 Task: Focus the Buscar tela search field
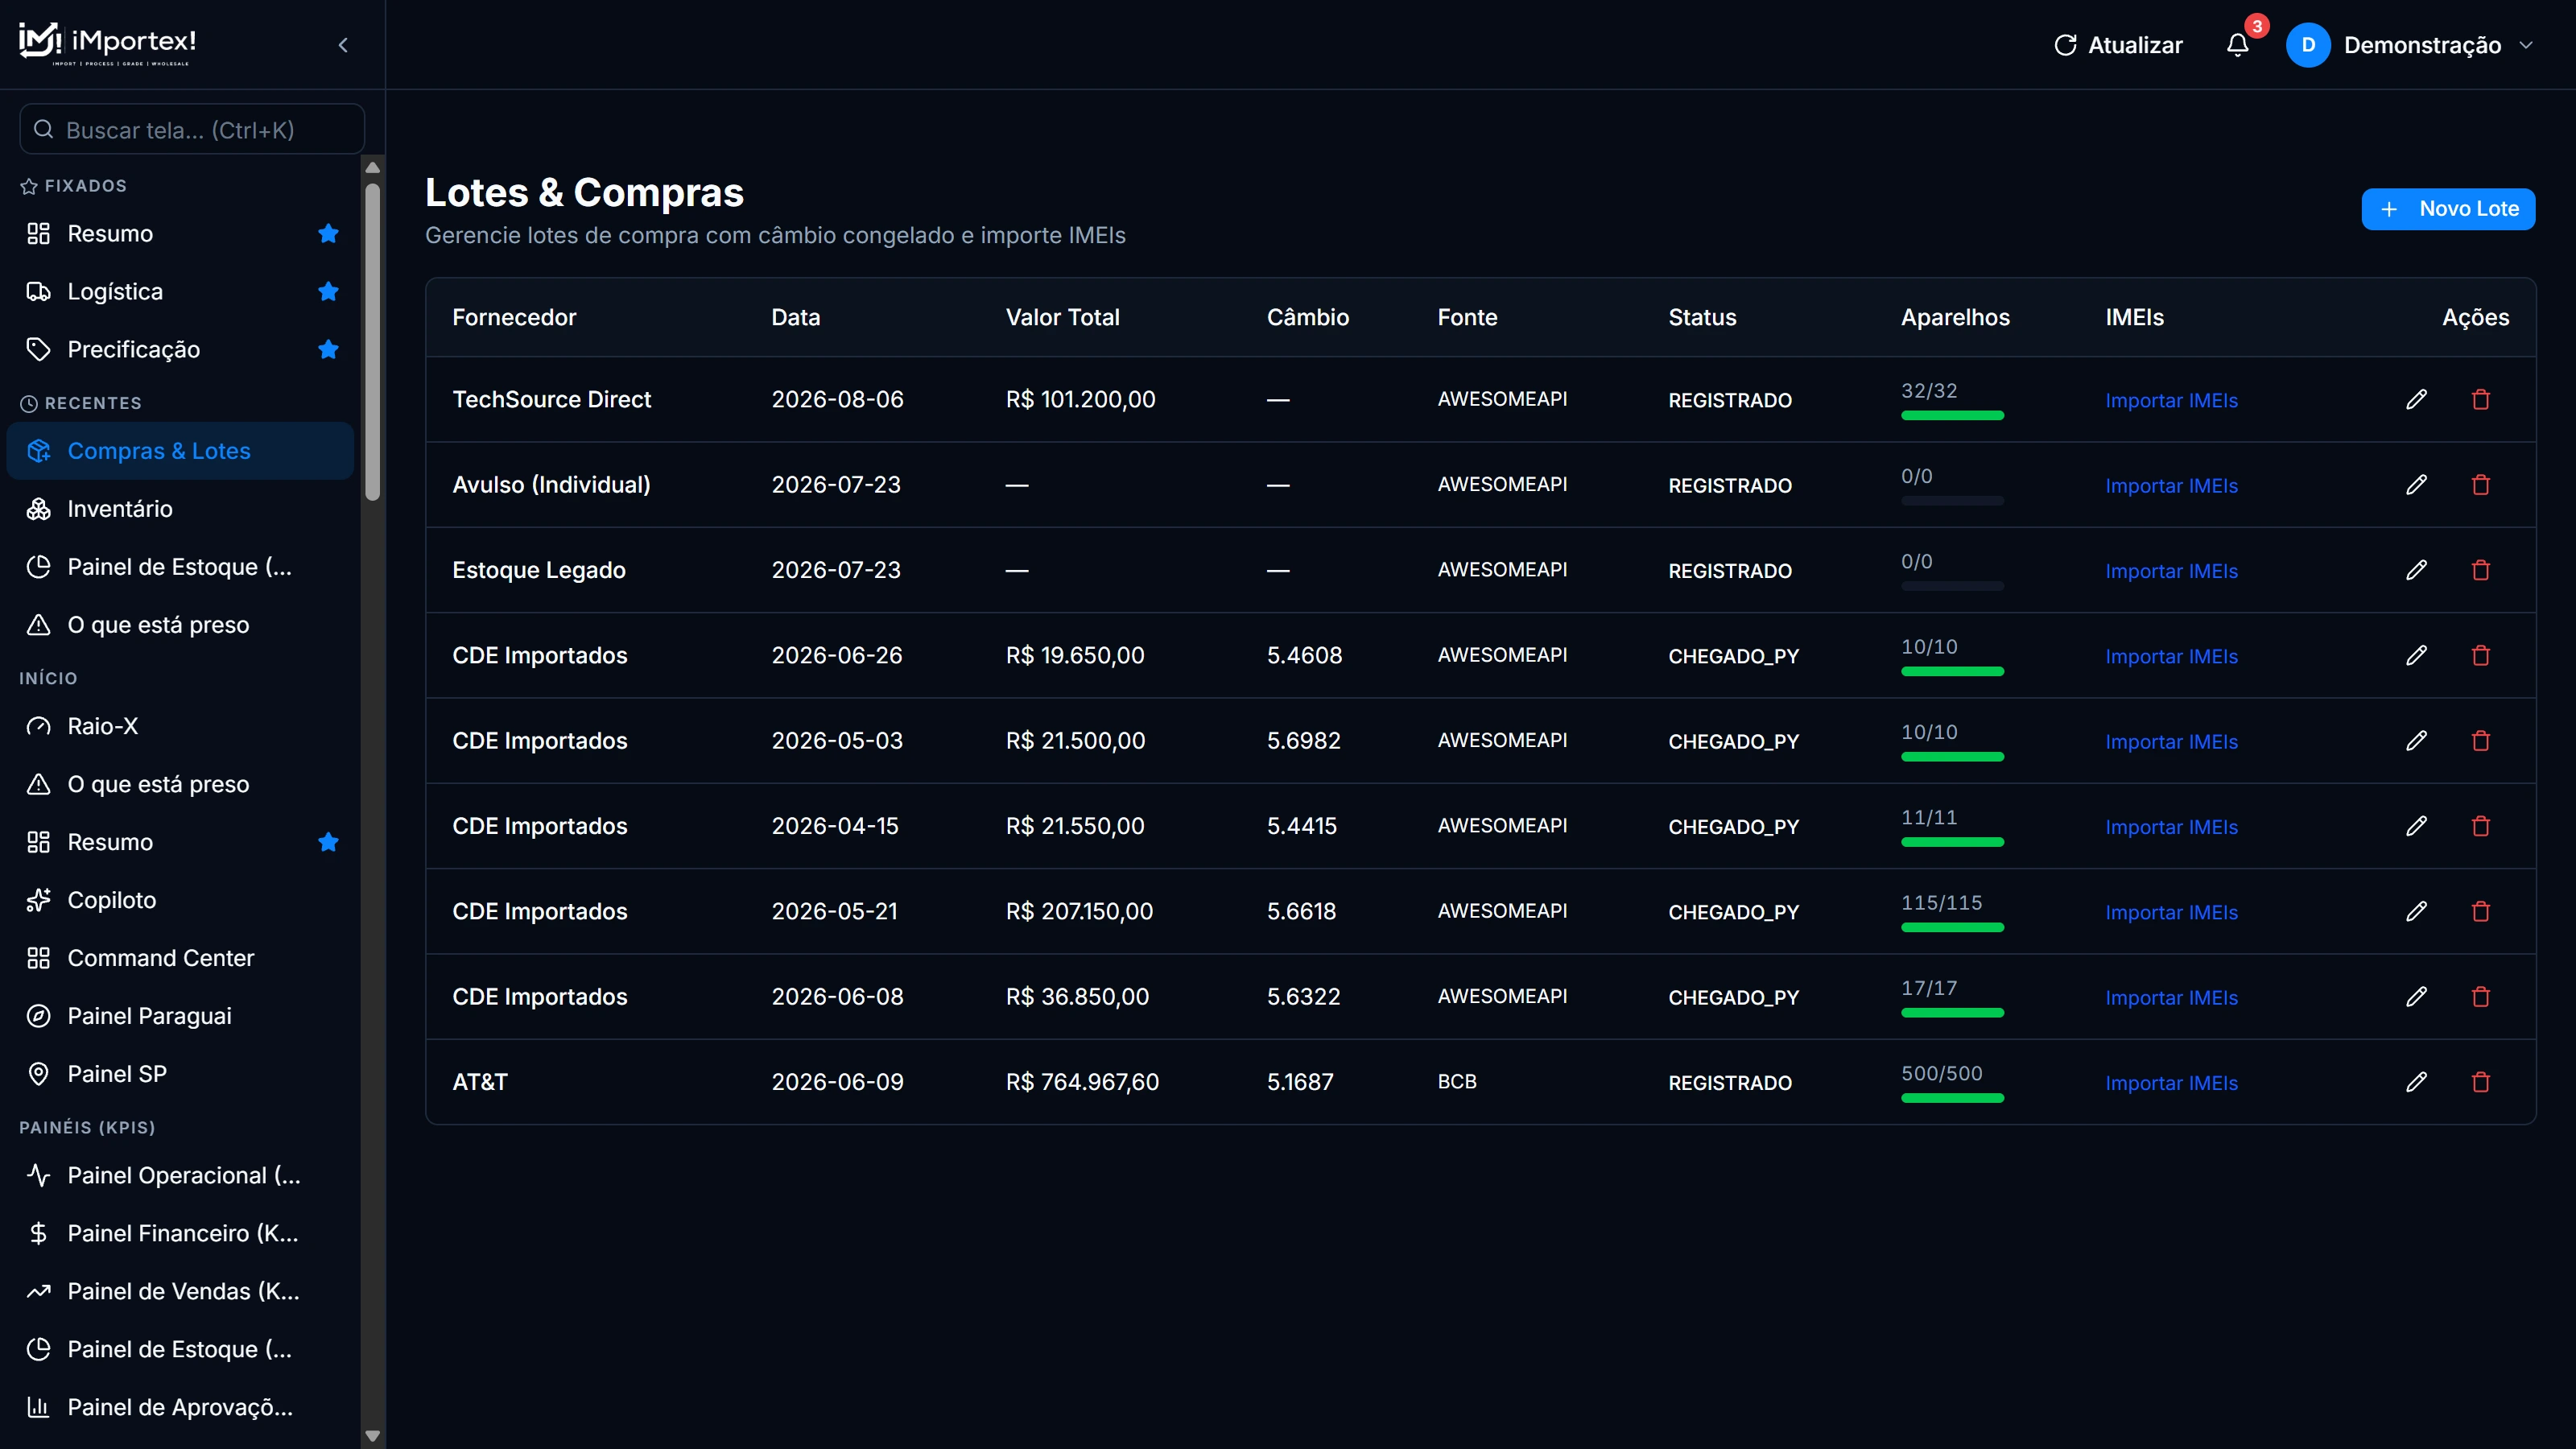click(x=192, y=130)
